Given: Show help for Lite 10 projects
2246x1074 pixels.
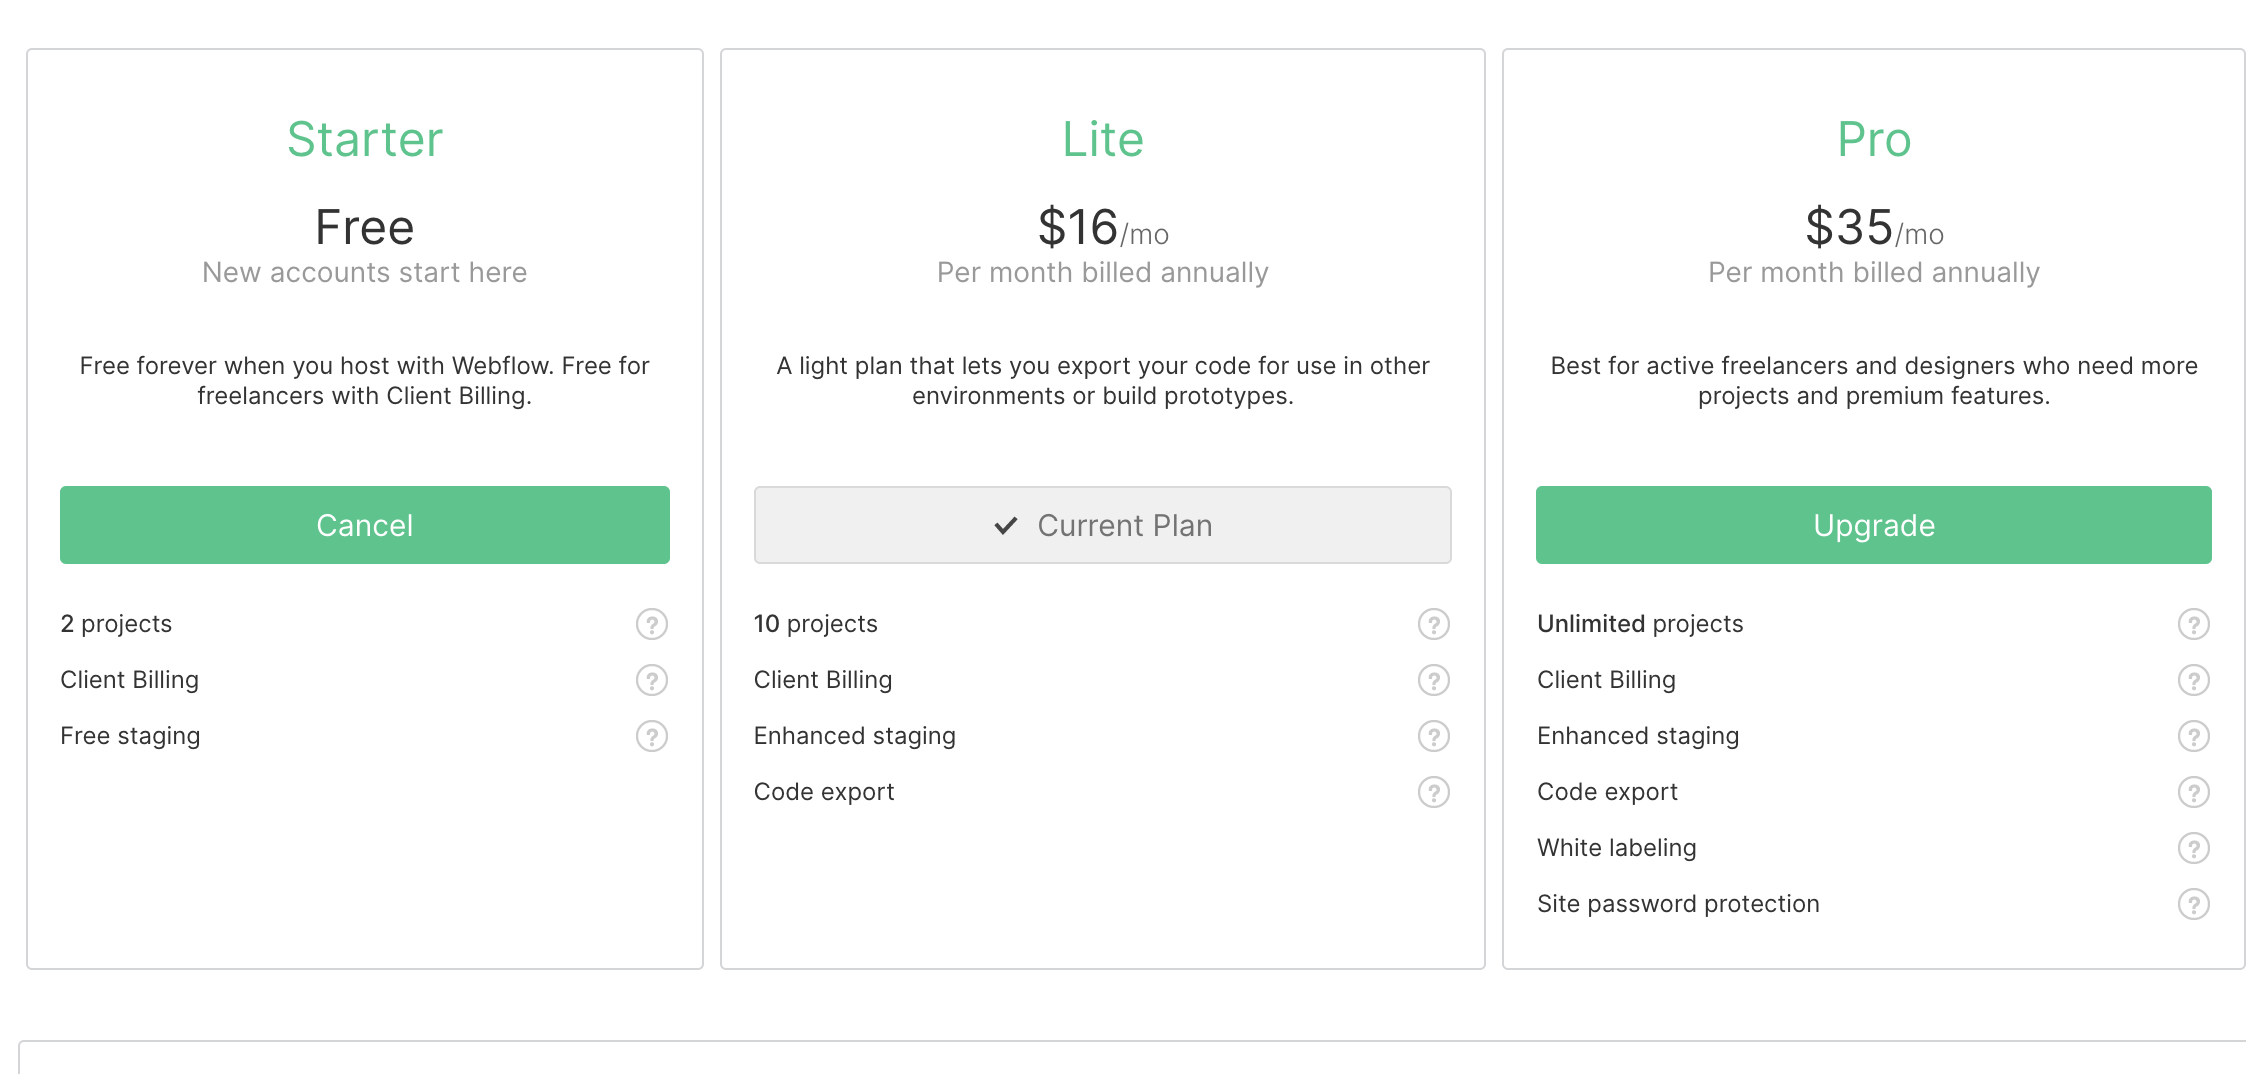Looking at the screenshot, I should tap(1434, 624).
